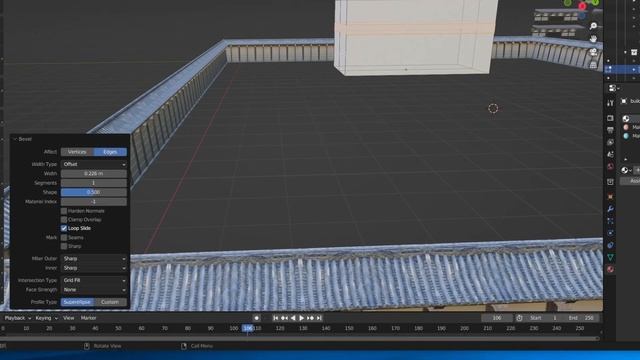This screenshot has width=640, height=360.
Task: Select Superellipse profile type
Action: tap(77, 302)
